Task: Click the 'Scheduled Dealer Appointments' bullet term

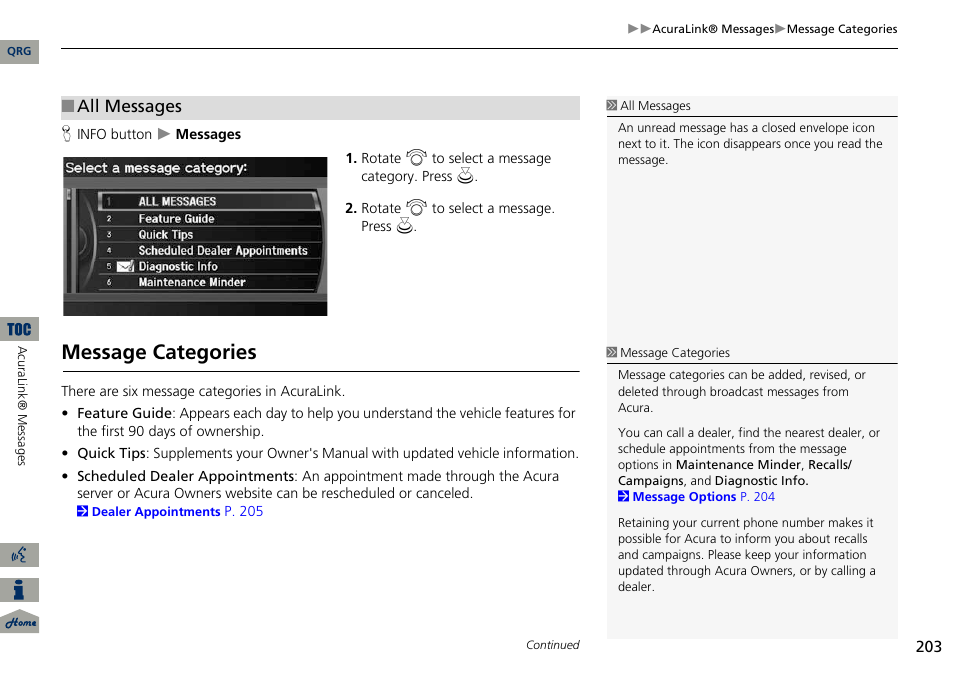Action: click(186, 476)
